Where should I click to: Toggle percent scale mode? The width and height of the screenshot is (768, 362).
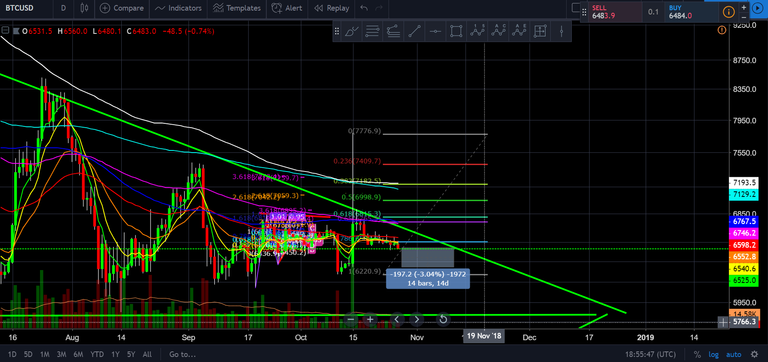(697, 354)
